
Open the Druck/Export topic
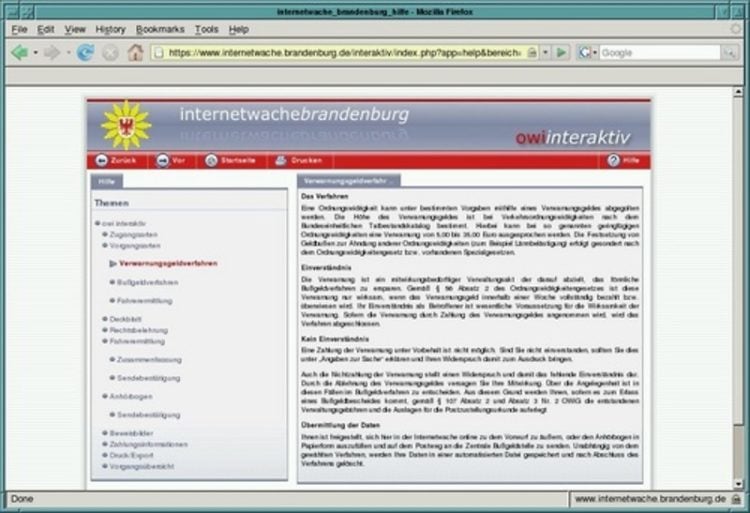(x=132, y=455)
